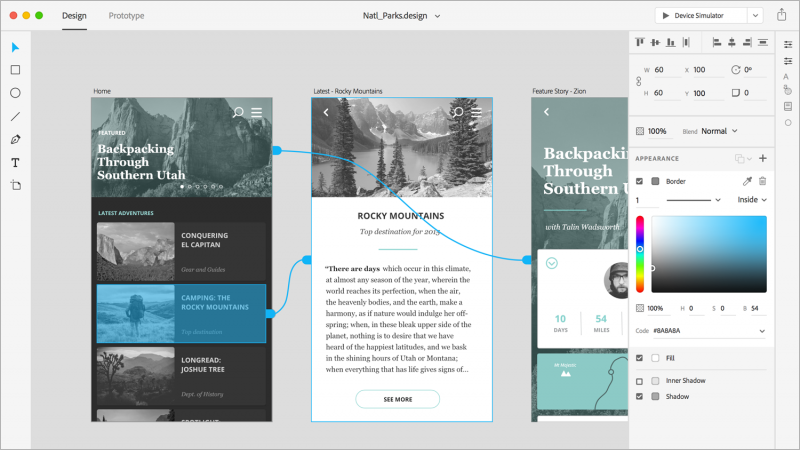This screenshot has width=800, height=450.
Task: Use the eyedropper for Border color
Action: (x=747, y=181)
